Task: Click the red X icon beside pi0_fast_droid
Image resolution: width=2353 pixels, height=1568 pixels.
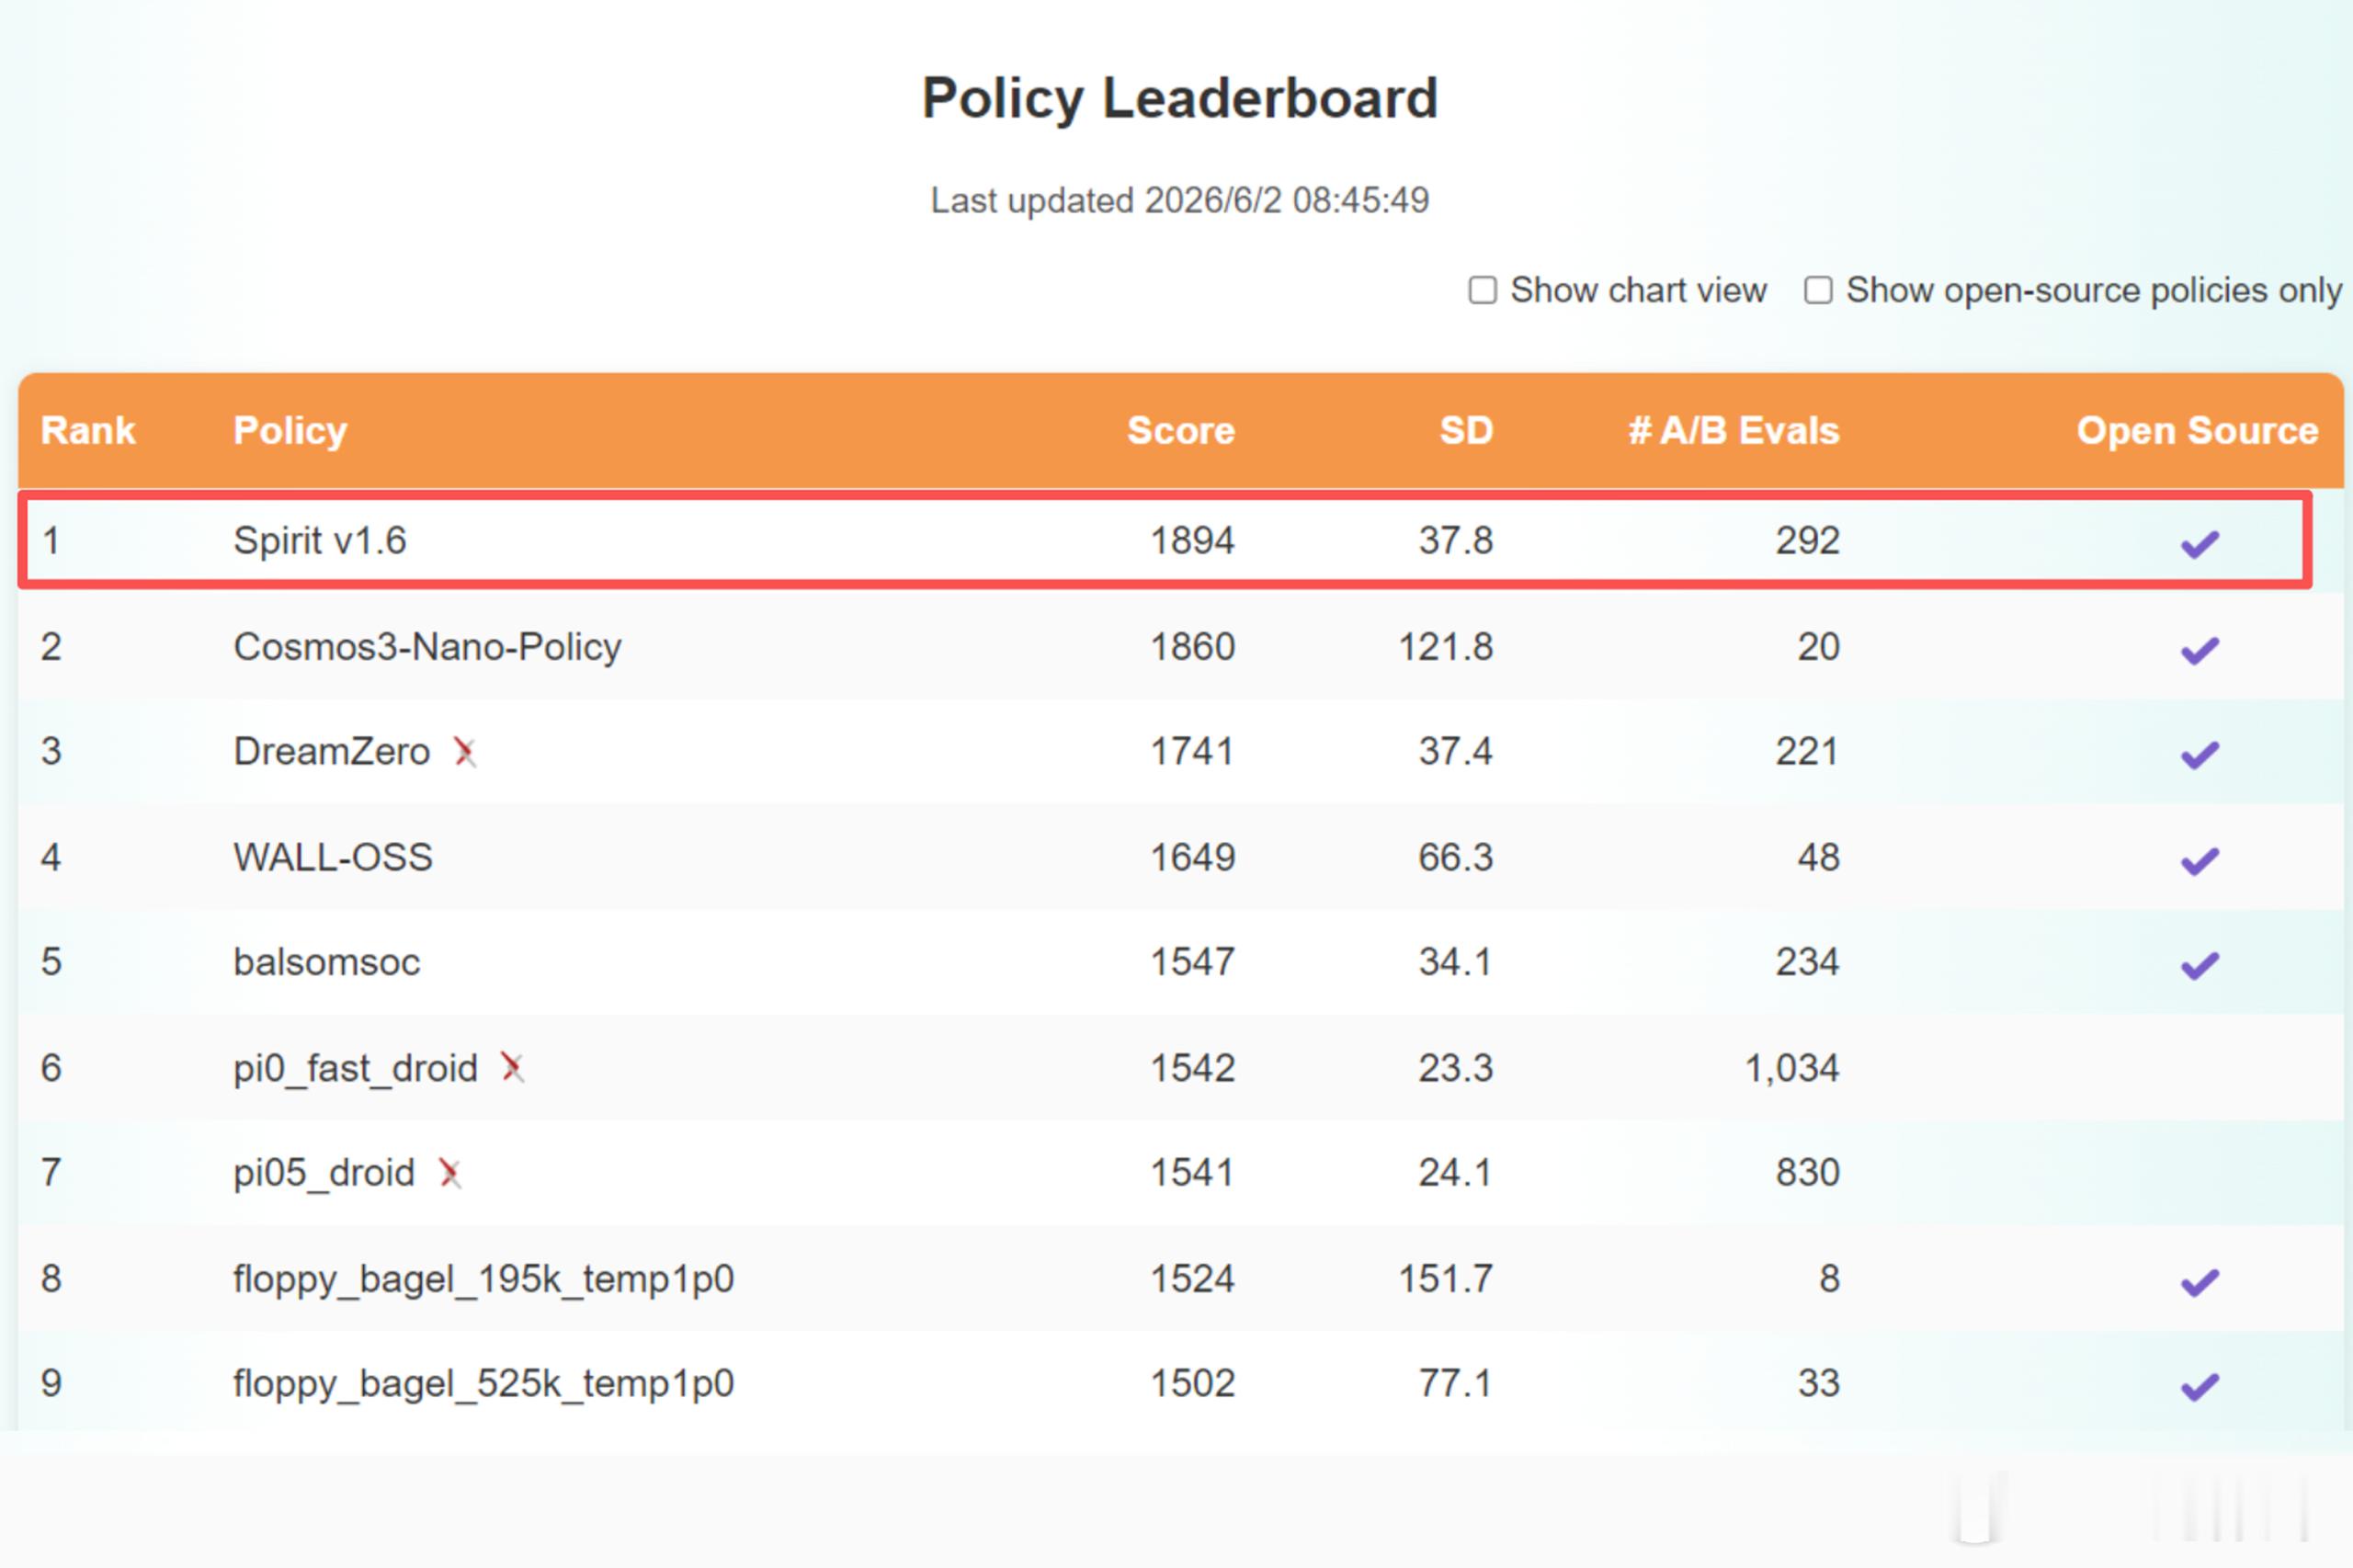Action: tap(512, 1068)
